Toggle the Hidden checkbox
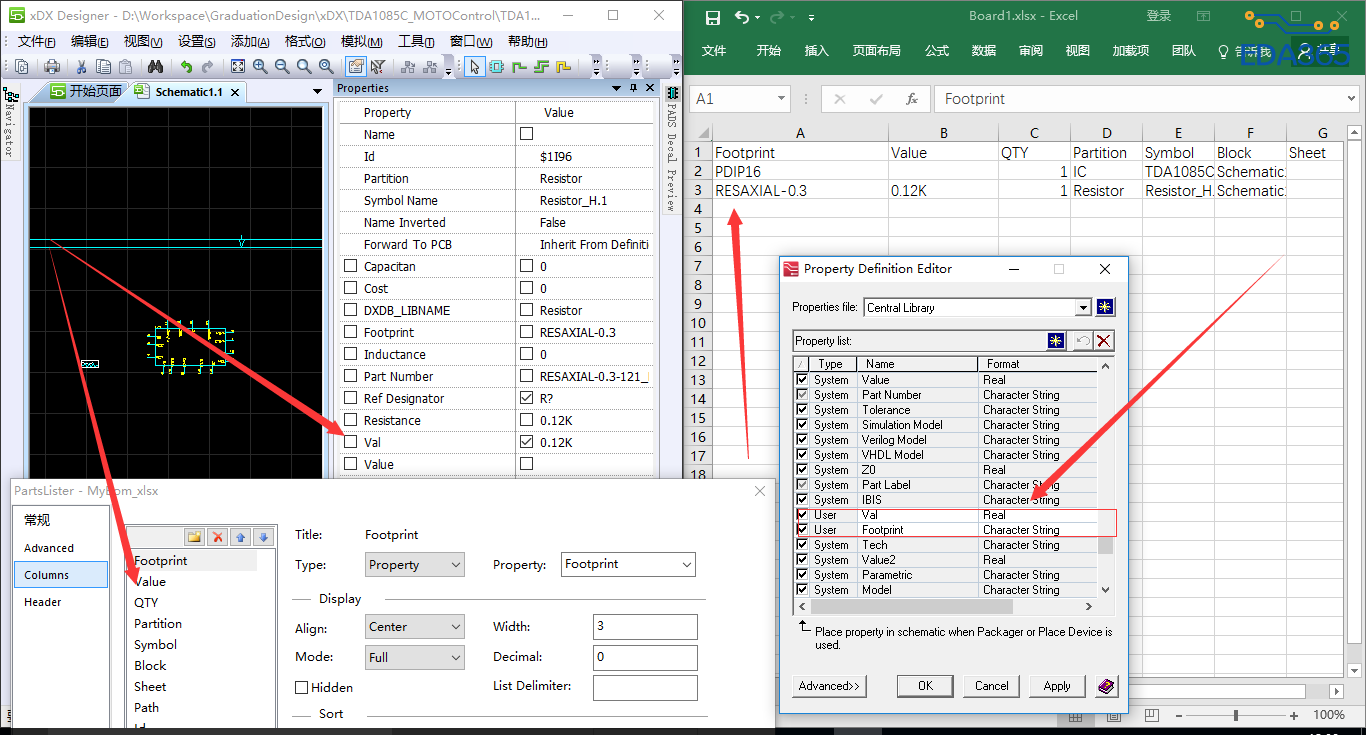 pos(302,688)
